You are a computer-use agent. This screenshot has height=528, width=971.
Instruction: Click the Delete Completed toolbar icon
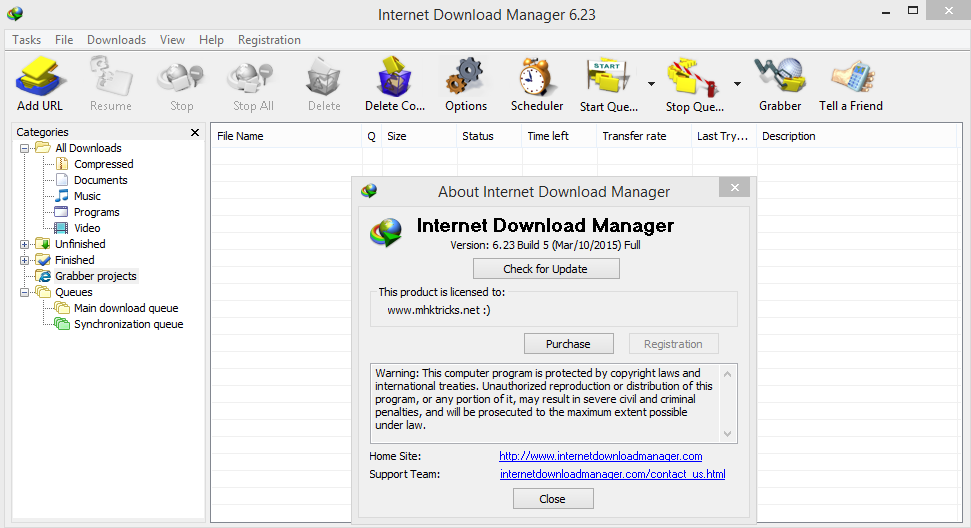click(x=394, y=77)
